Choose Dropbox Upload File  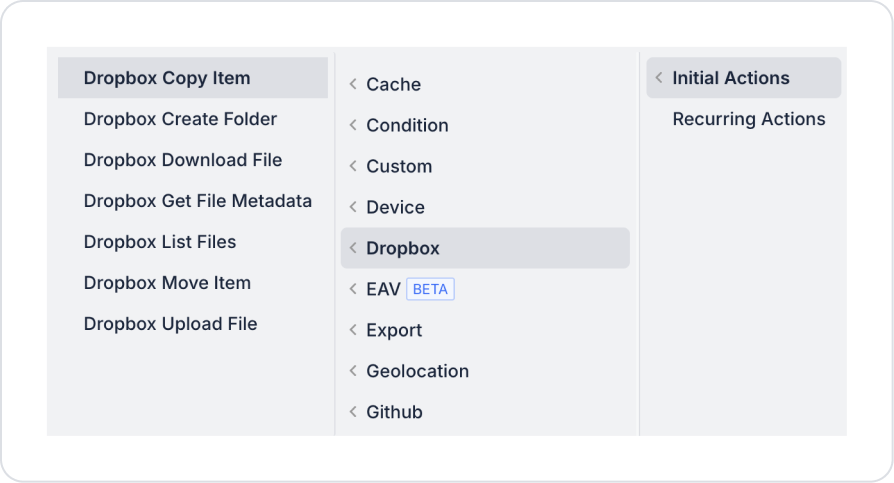click(193, 324)
